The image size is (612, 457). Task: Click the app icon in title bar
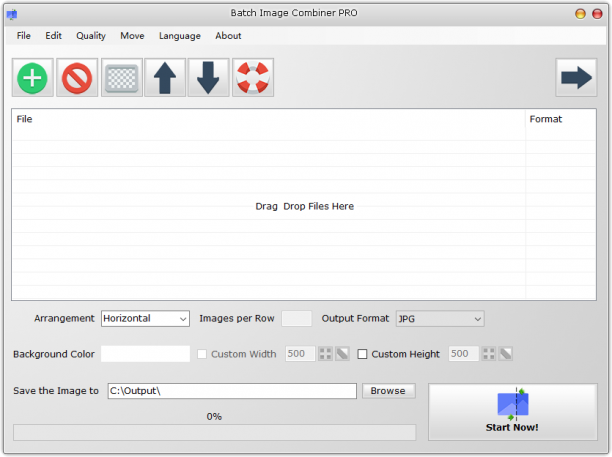coord(12,15)
